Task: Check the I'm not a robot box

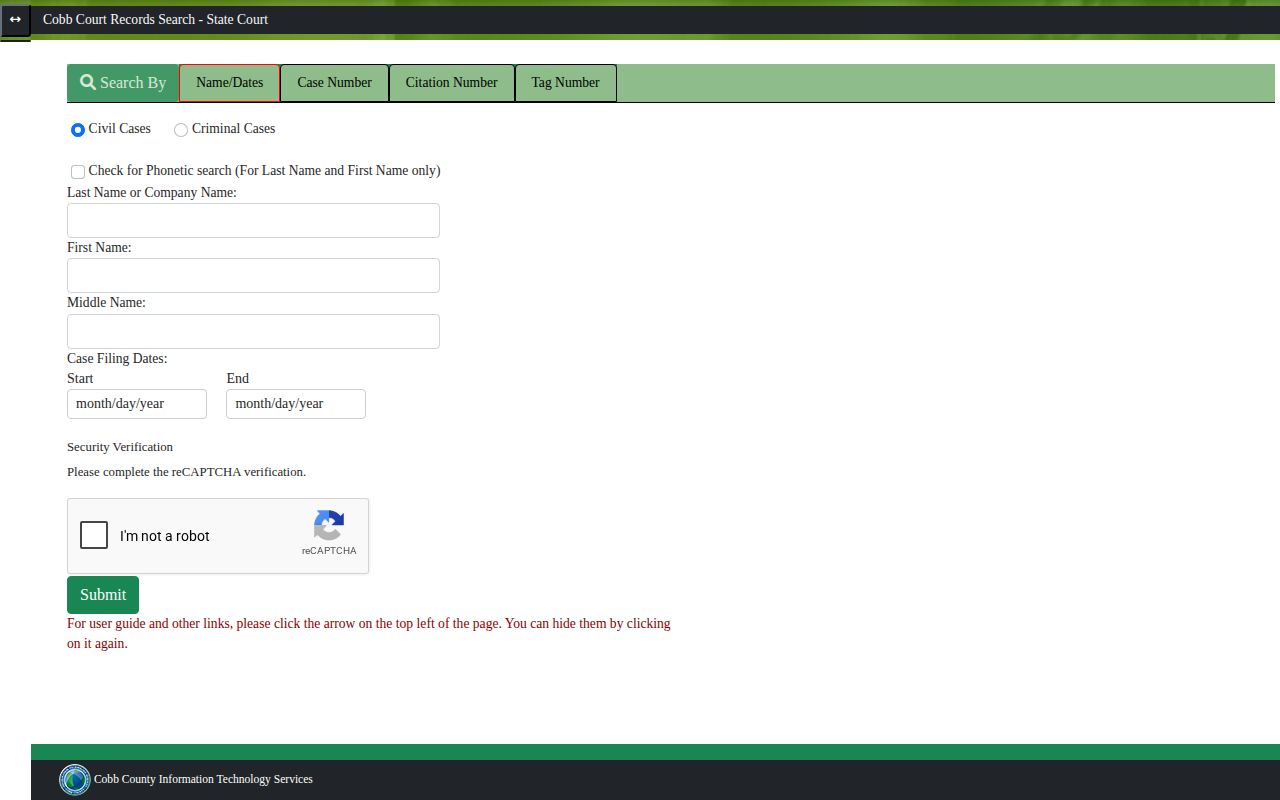Action: [x=94, y=535]
